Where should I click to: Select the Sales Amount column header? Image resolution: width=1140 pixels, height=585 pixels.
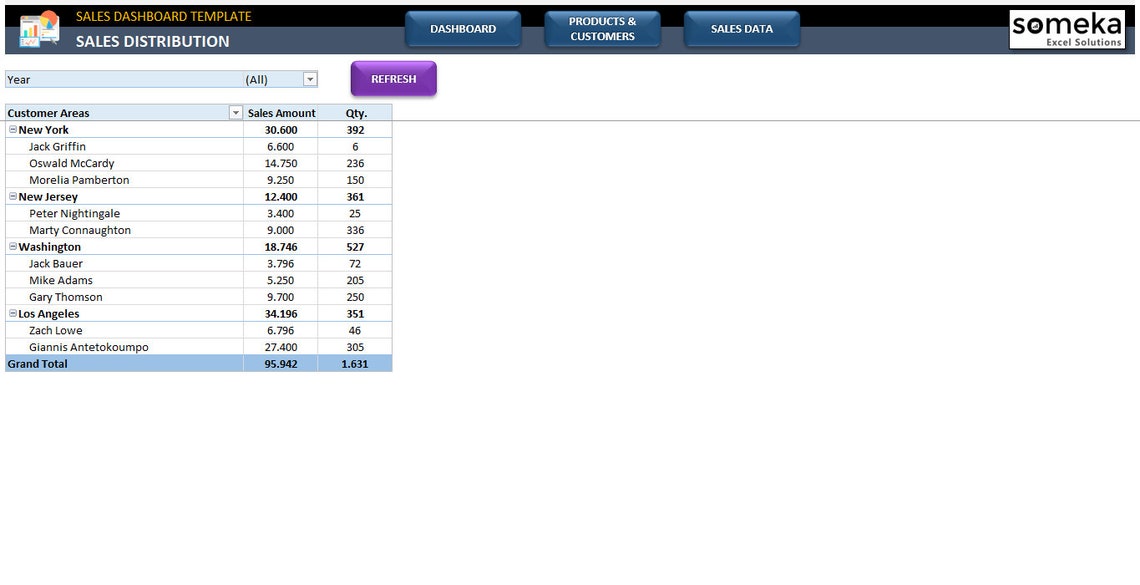(x=281, y=112)
